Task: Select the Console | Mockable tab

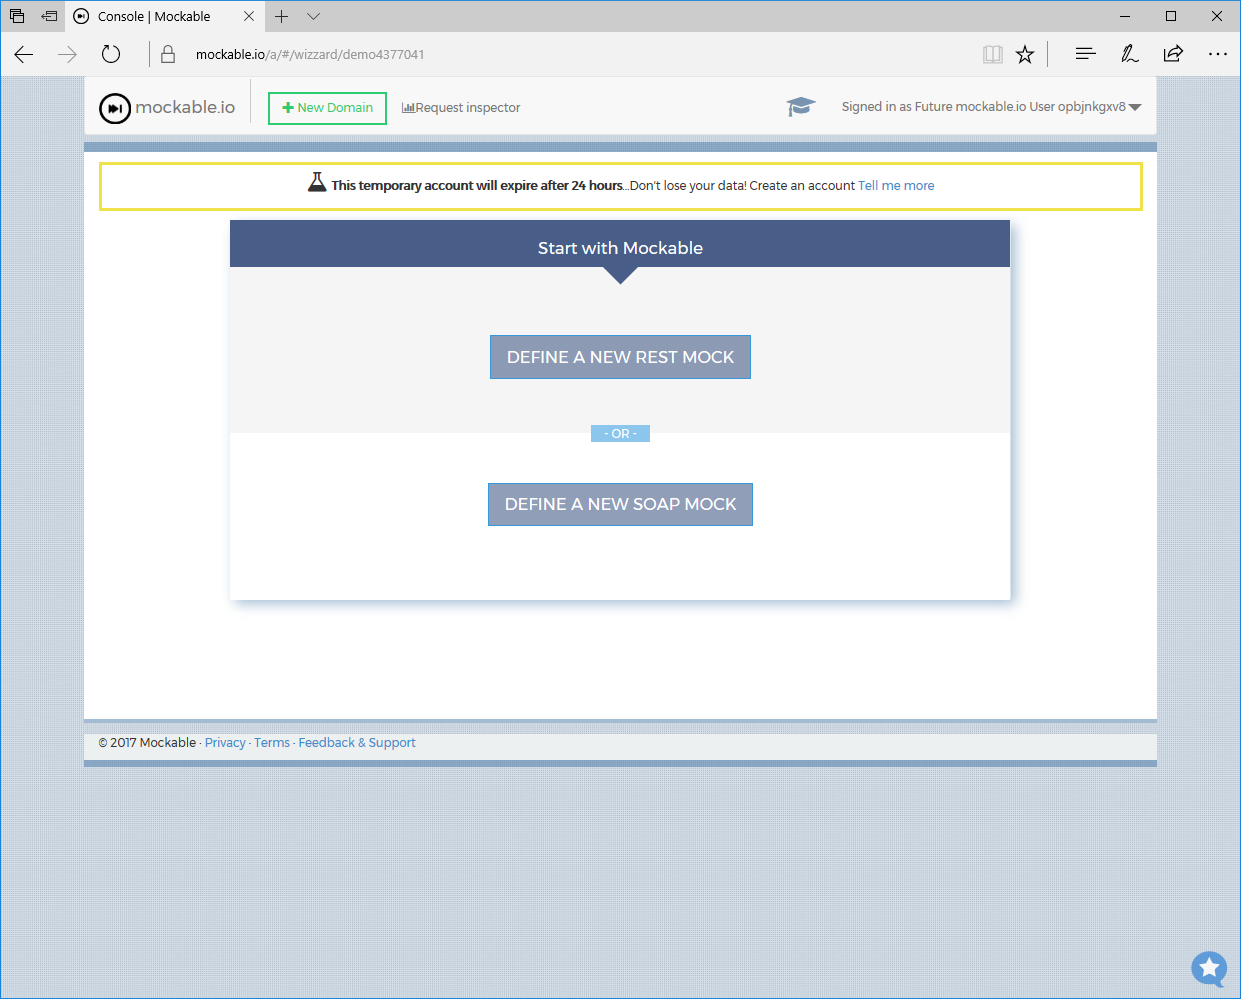Action: pos(154,16)
